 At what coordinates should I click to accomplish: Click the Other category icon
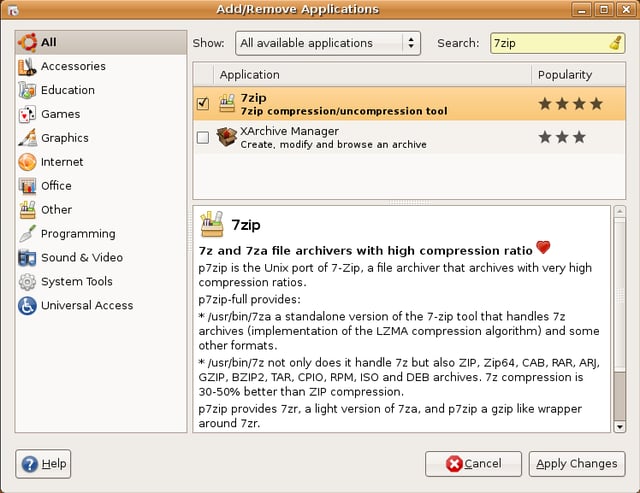pyautogui.click(x=27, y=210)
